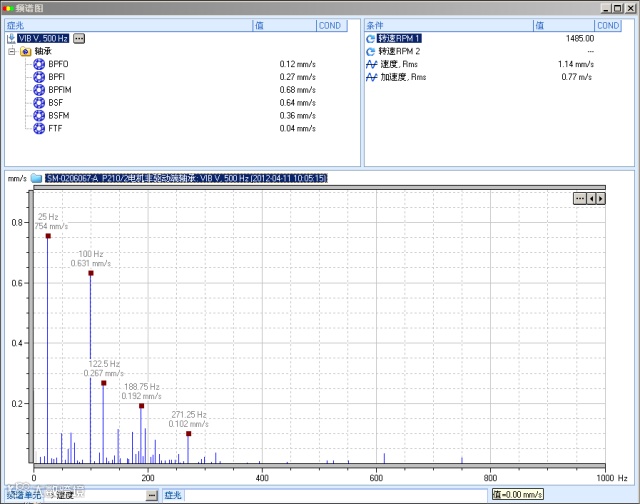Click the horizontal bar above the chart
This screenshot has height=504, width=640.
coord(320,187)
